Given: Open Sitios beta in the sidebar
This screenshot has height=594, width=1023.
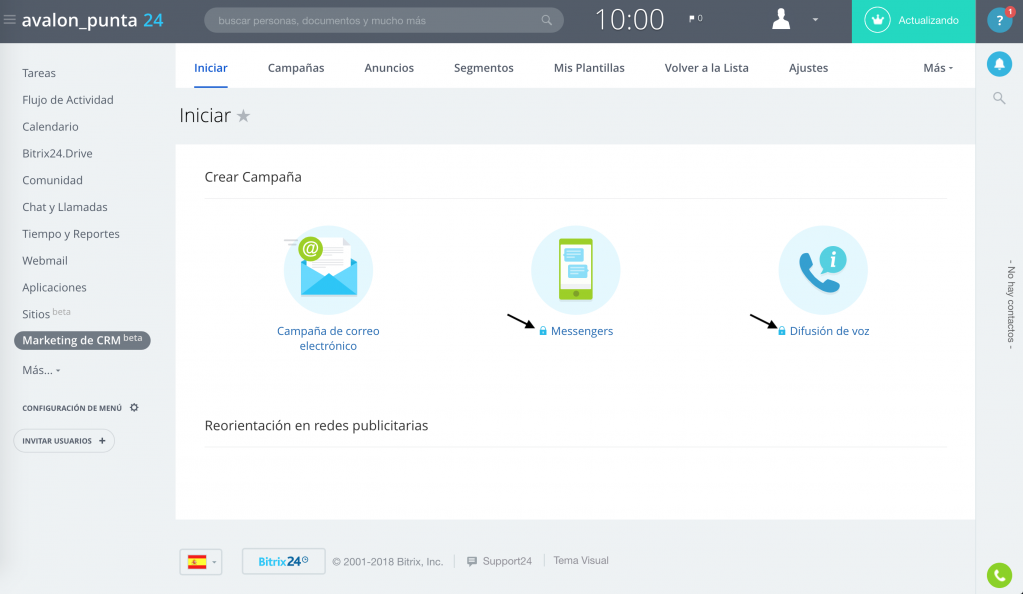Looking at the screenshot, I should click(x=46, y=313).
